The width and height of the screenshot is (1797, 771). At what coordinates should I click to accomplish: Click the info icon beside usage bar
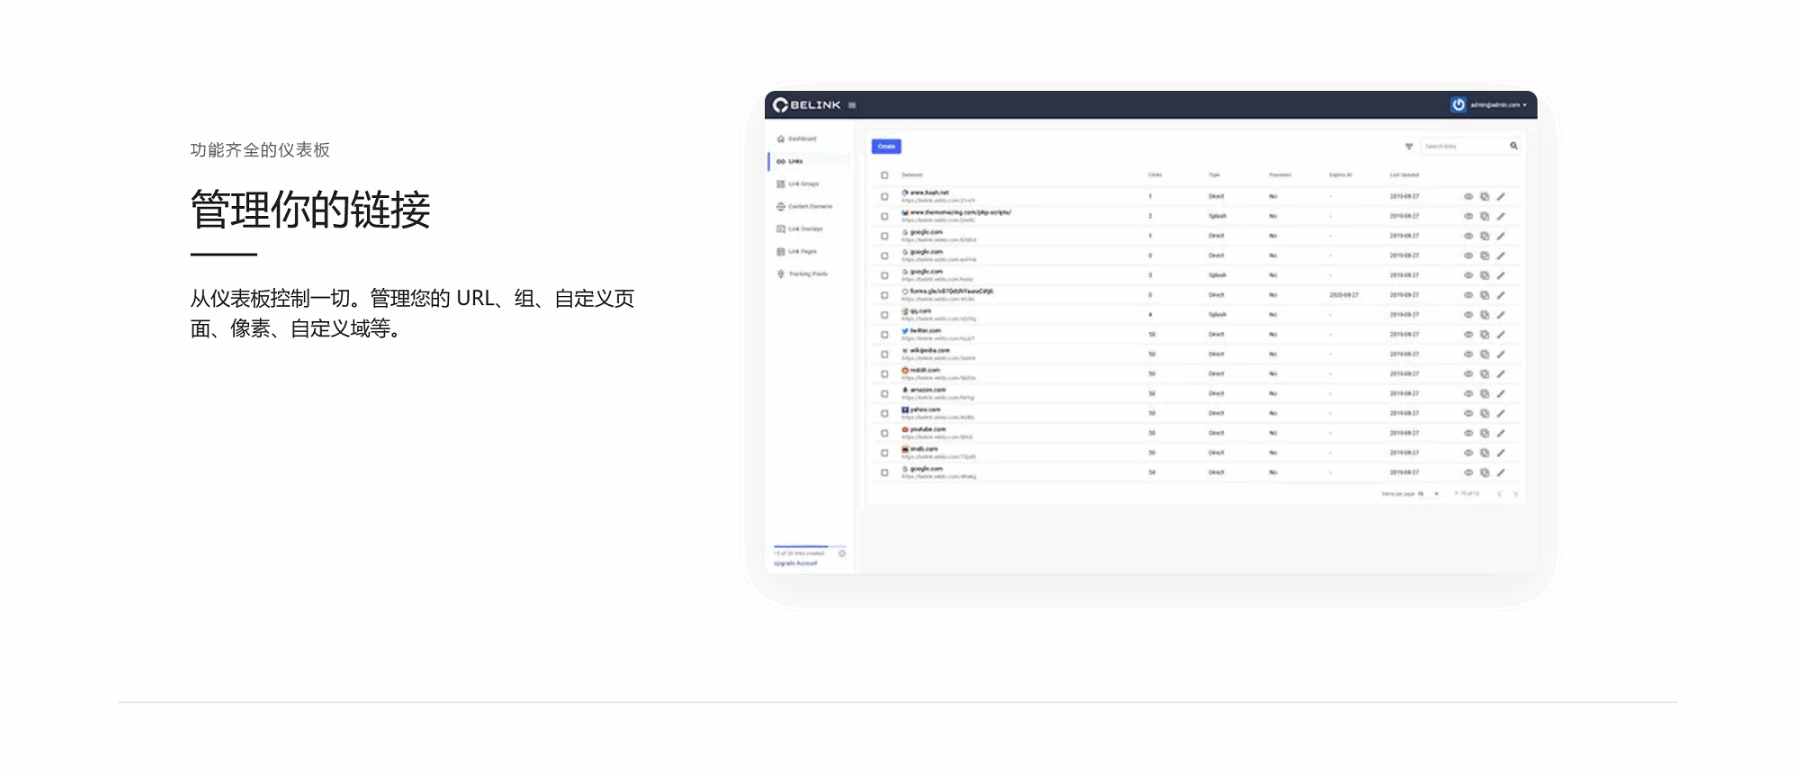coord(842,553)
